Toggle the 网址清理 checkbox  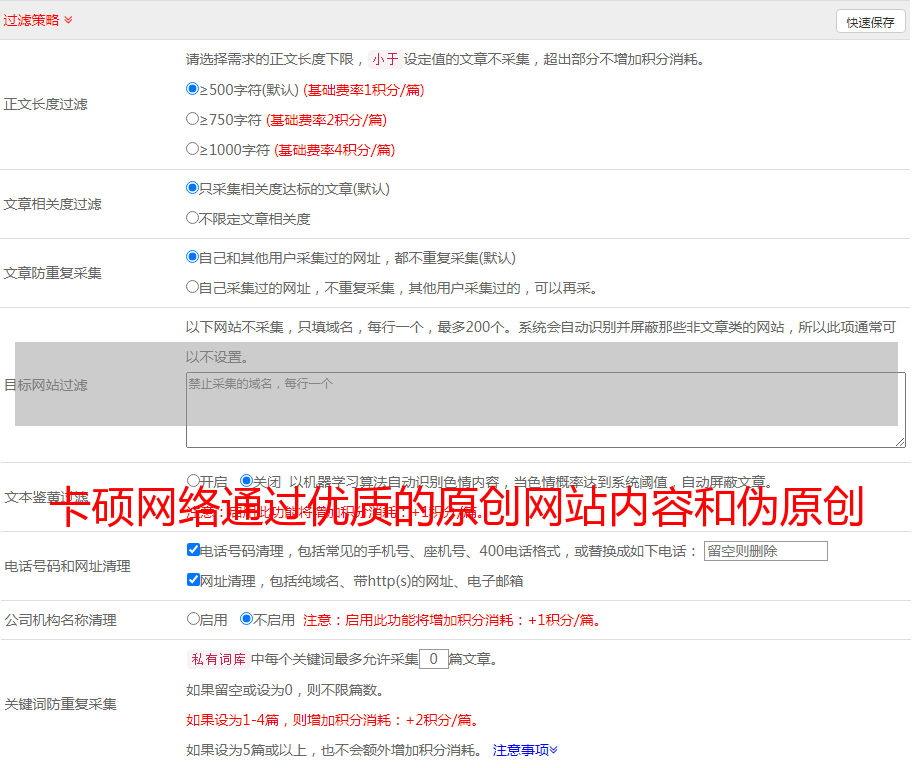[193, 580]
